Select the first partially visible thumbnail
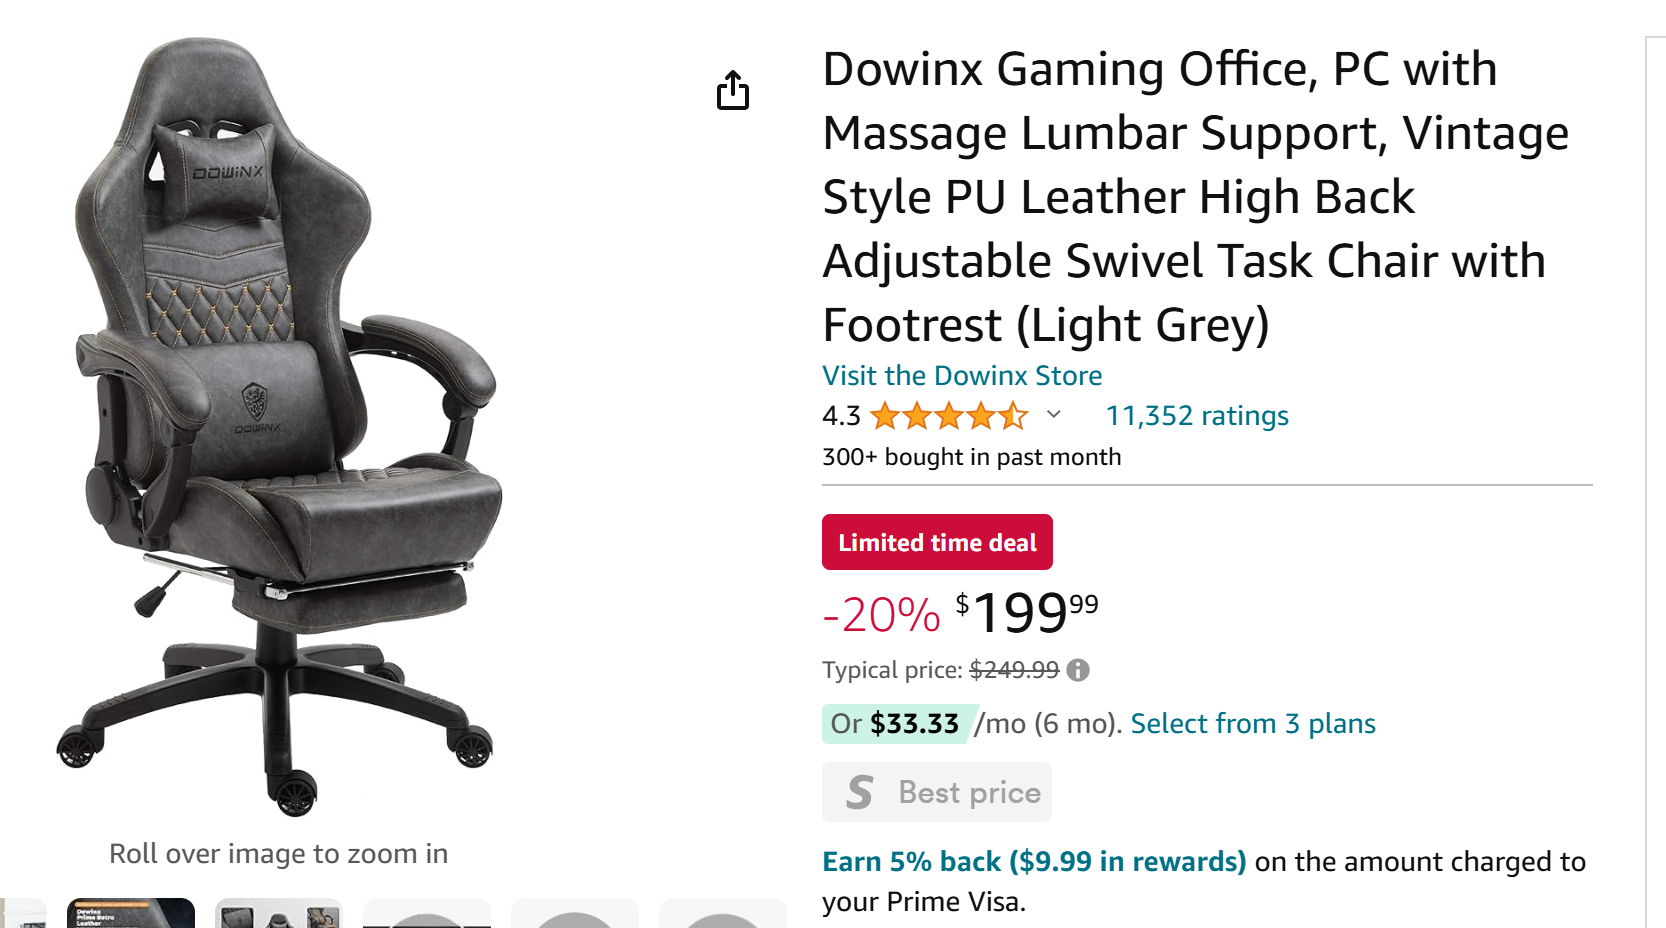 tap(22, 914)
